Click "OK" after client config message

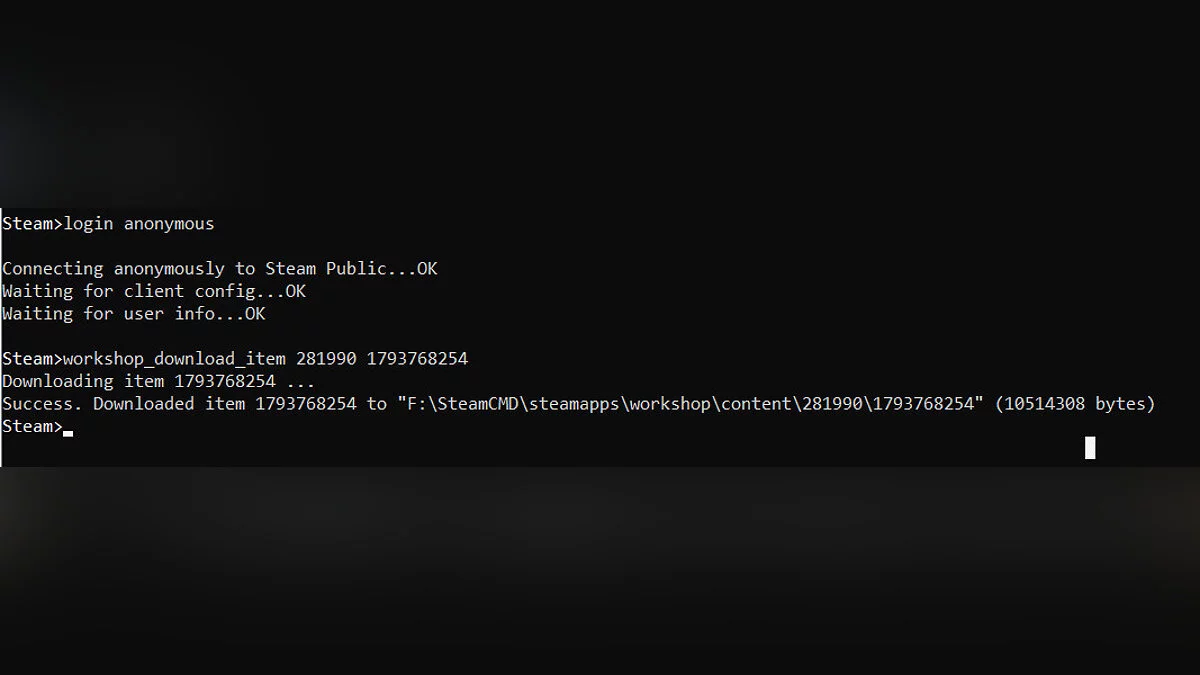[296, 292]
